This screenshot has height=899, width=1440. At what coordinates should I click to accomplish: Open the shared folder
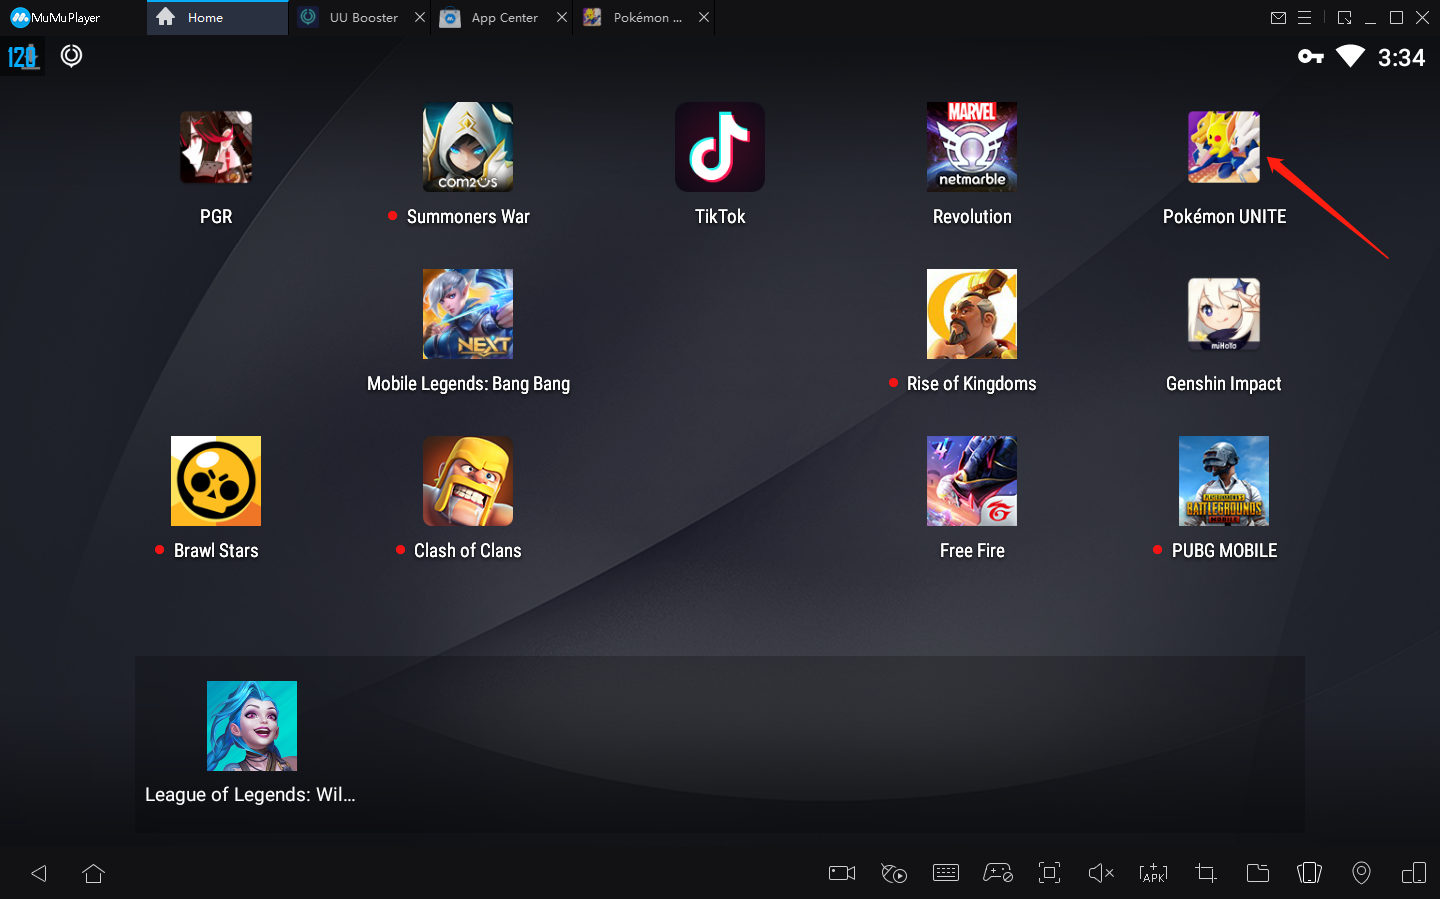1258,873
